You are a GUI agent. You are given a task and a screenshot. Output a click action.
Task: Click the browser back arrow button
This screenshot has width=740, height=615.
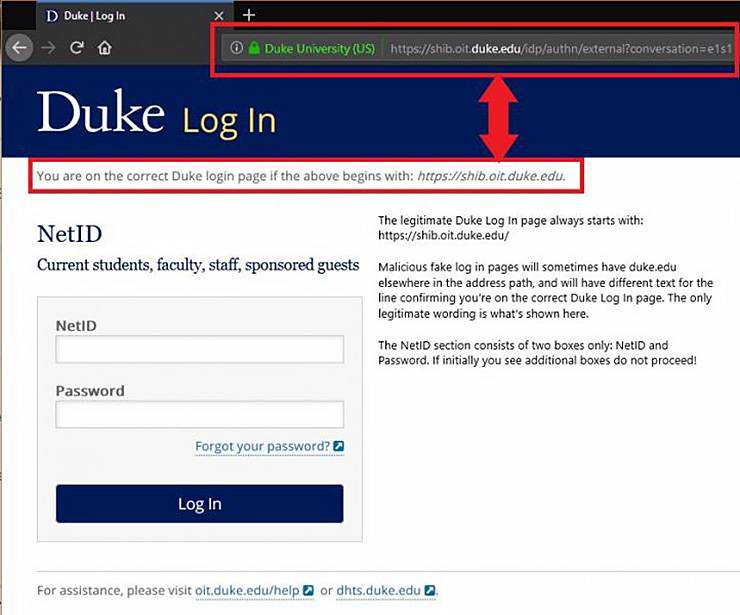click(19, 48)
